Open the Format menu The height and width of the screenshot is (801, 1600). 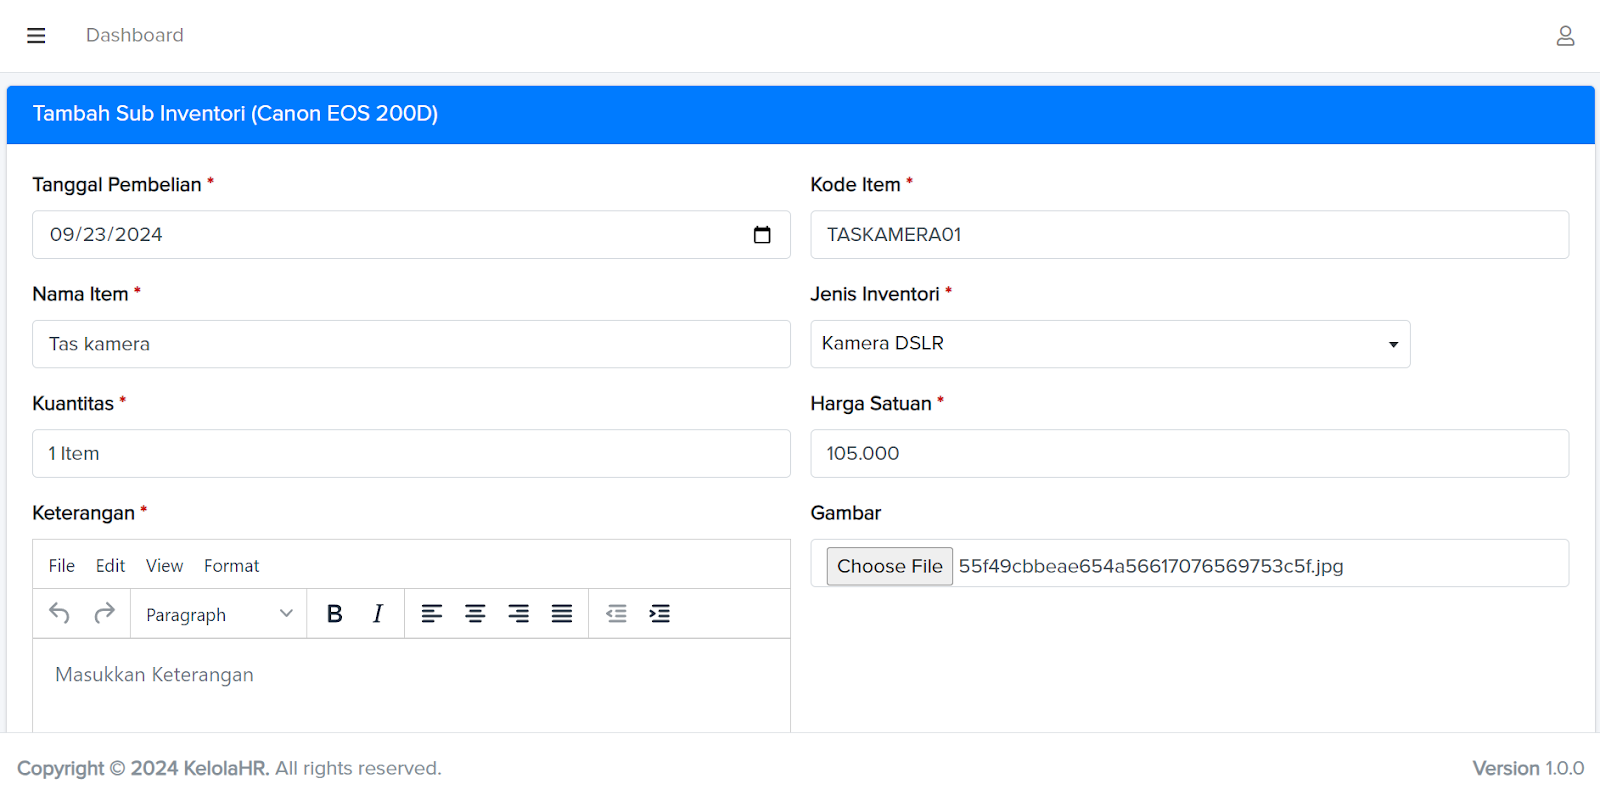coord(231,566)
